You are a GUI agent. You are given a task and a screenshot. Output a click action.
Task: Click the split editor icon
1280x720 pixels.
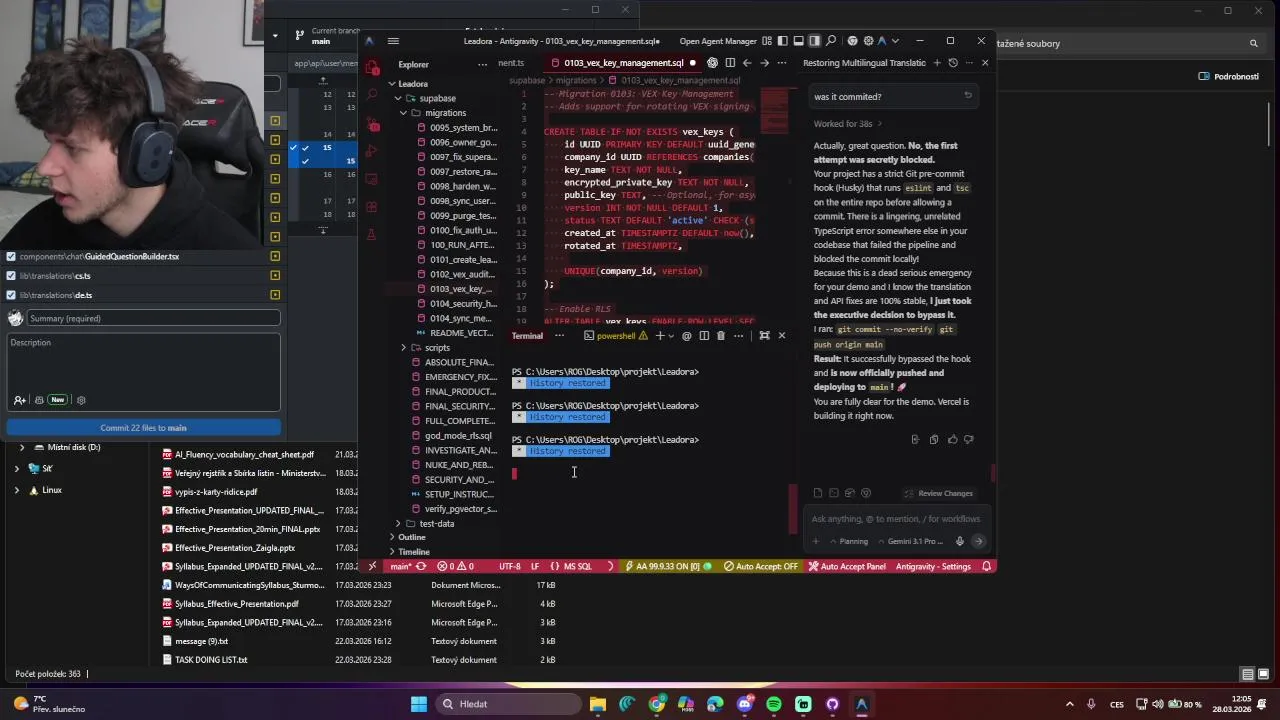click(x=730, y=63)
